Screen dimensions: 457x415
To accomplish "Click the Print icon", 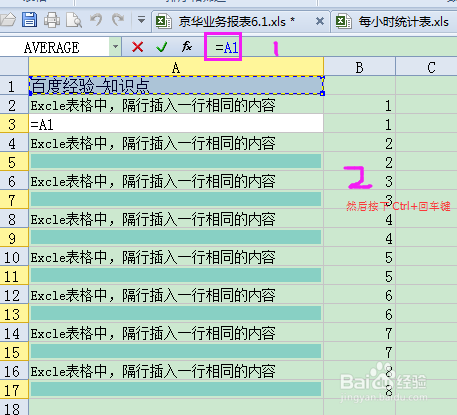I will (x=52, y=20).
